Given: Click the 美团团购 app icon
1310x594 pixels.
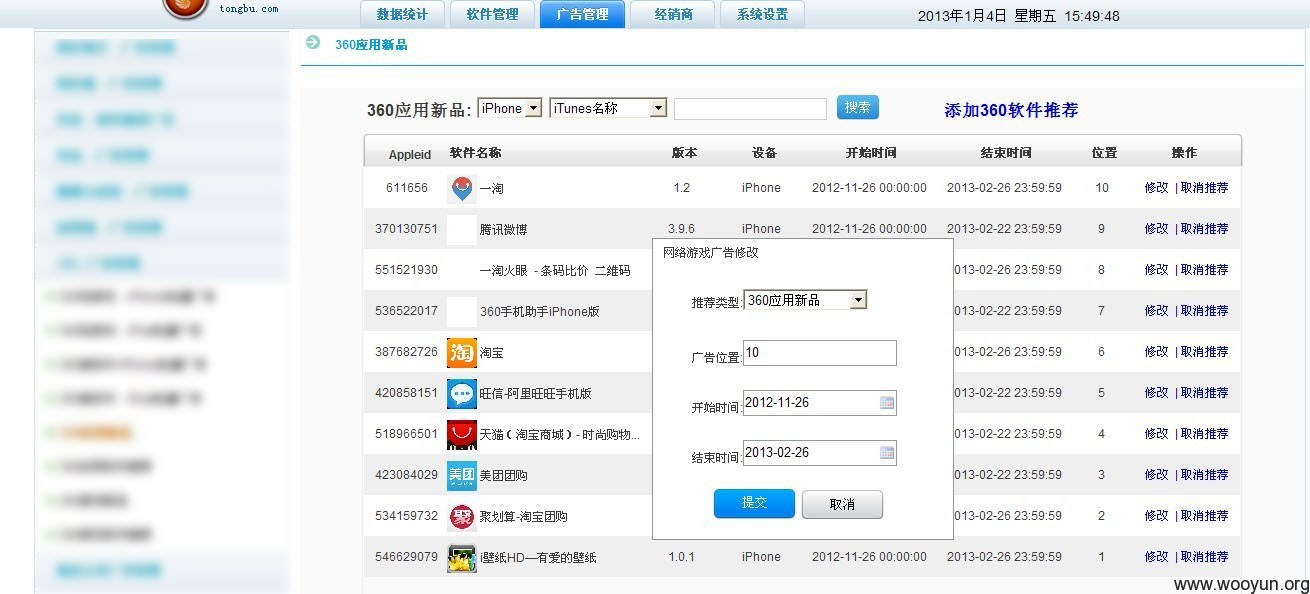Looking at the screenshot, I should click(461, 475).
